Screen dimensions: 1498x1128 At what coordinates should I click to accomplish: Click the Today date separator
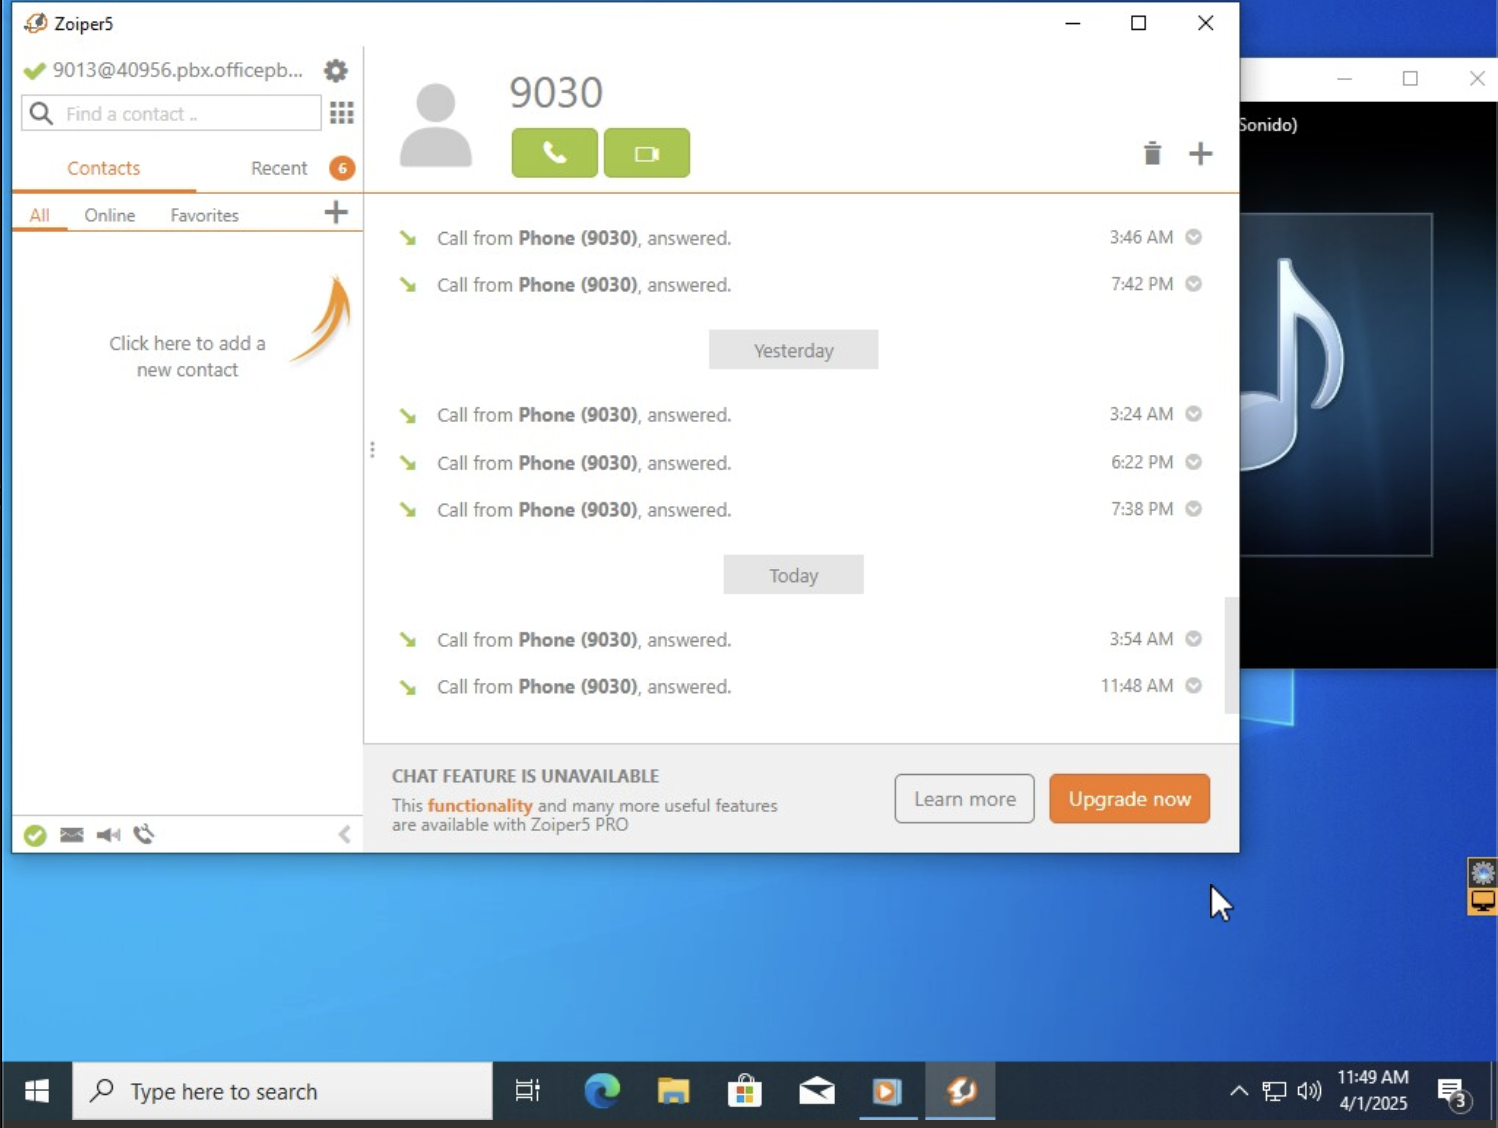click(794, 575)
